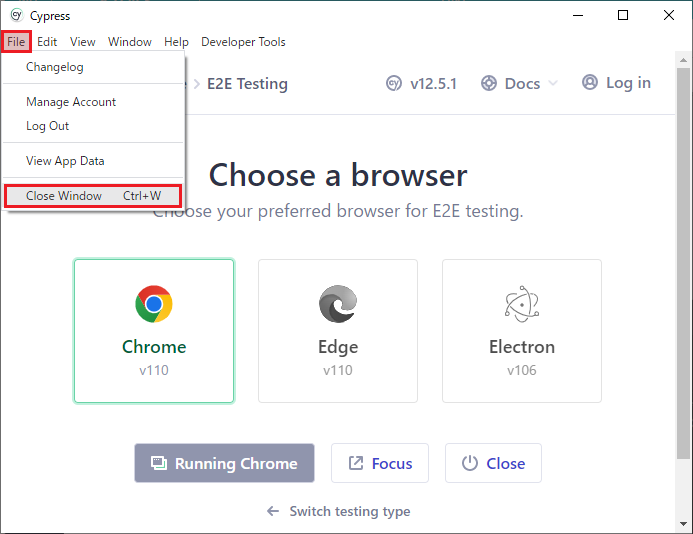This screenshot has width=693, height=534.
Task: Click the Docs lifebuoy icon
Action: coord(489,83)
